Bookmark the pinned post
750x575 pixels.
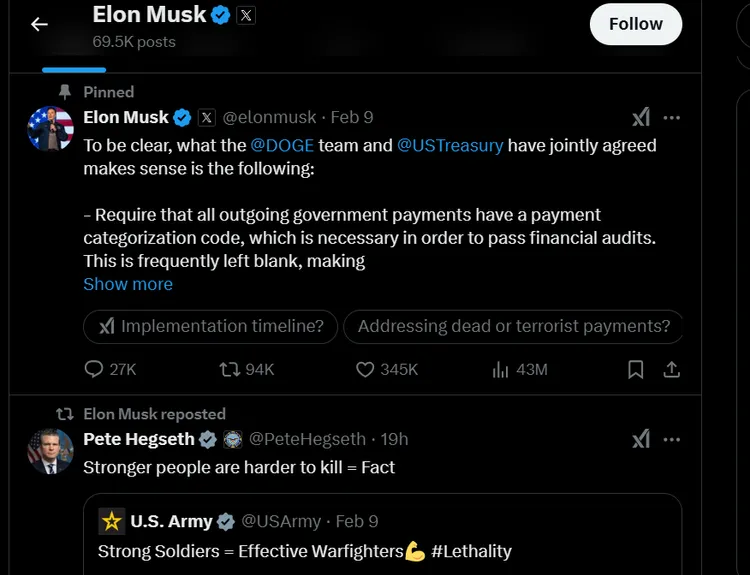[x=635, y=369]
